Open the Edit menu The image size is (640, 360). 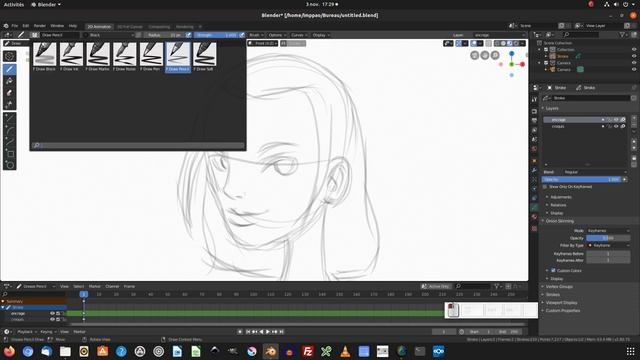pyautogui.click(x=25, y=26)
